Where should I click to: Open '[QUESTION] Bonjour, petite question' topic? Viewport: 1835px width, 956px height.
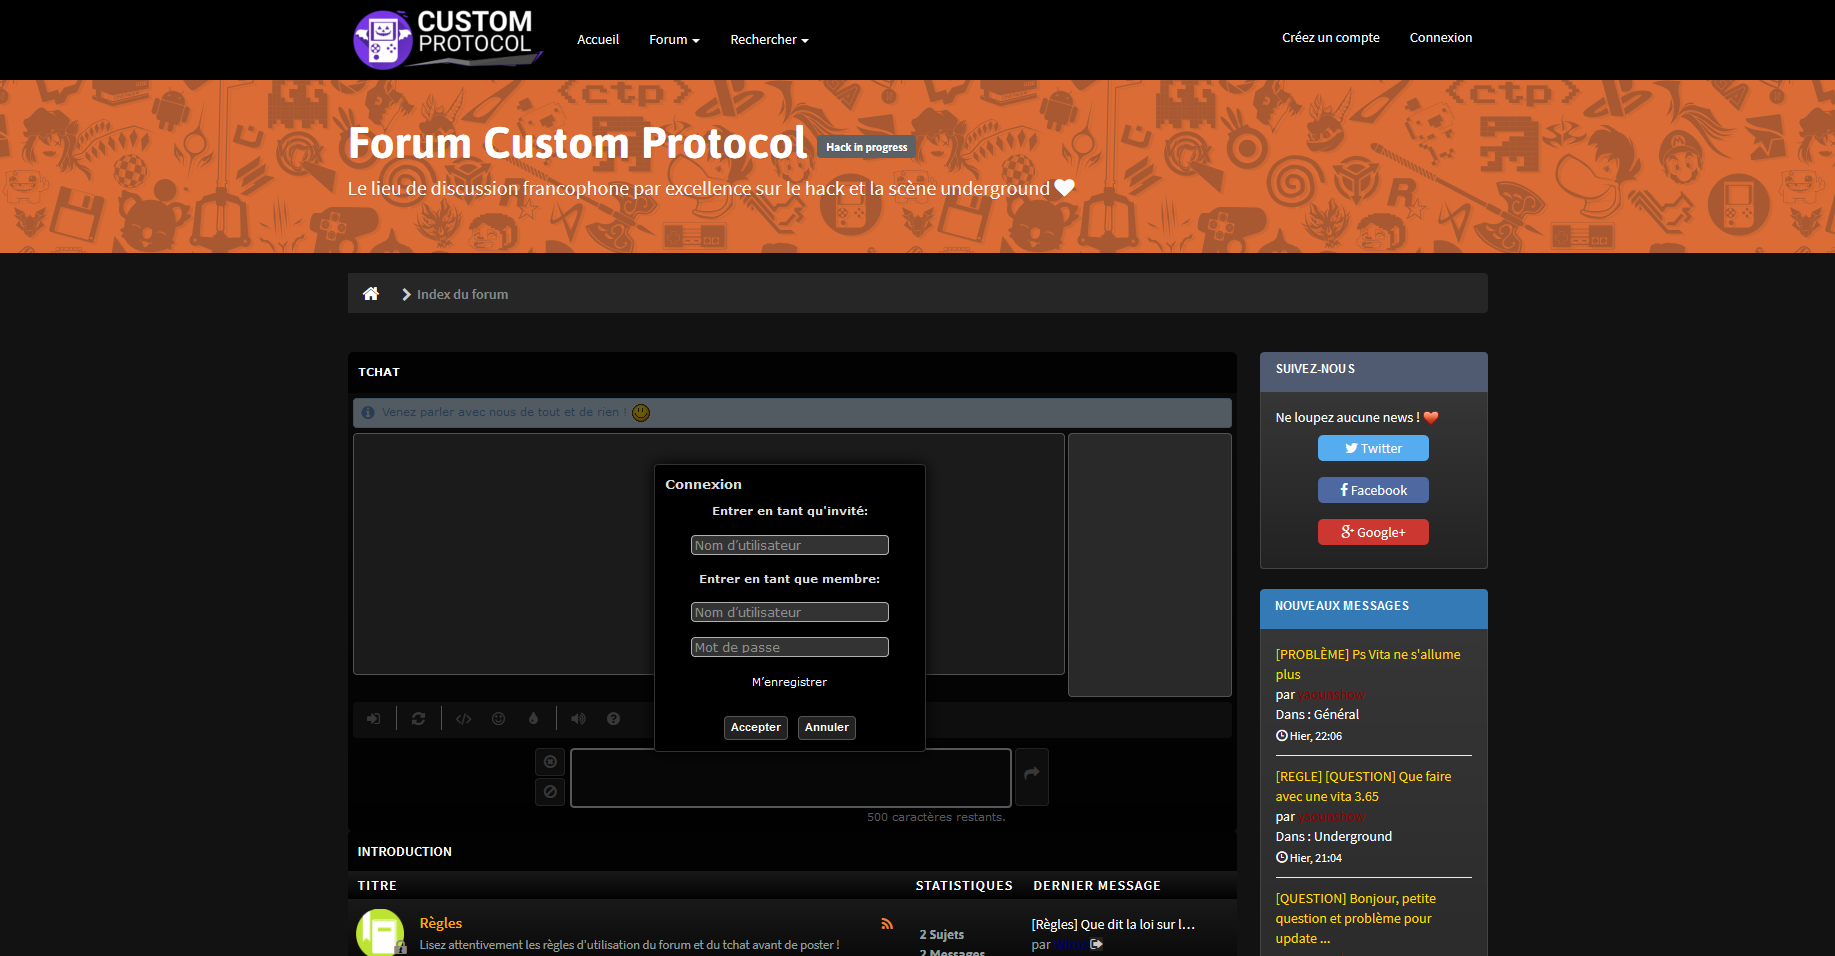point(1355,918)
